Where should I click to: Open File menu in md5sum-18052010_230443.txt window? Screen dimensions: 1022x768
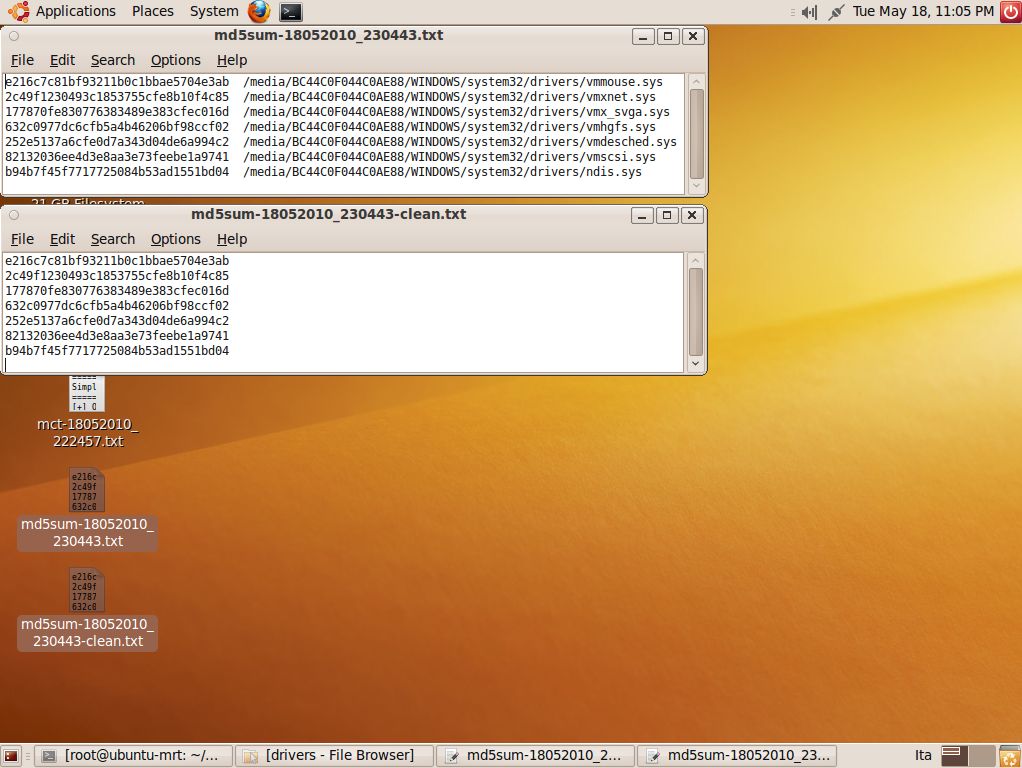pos(22,60)
